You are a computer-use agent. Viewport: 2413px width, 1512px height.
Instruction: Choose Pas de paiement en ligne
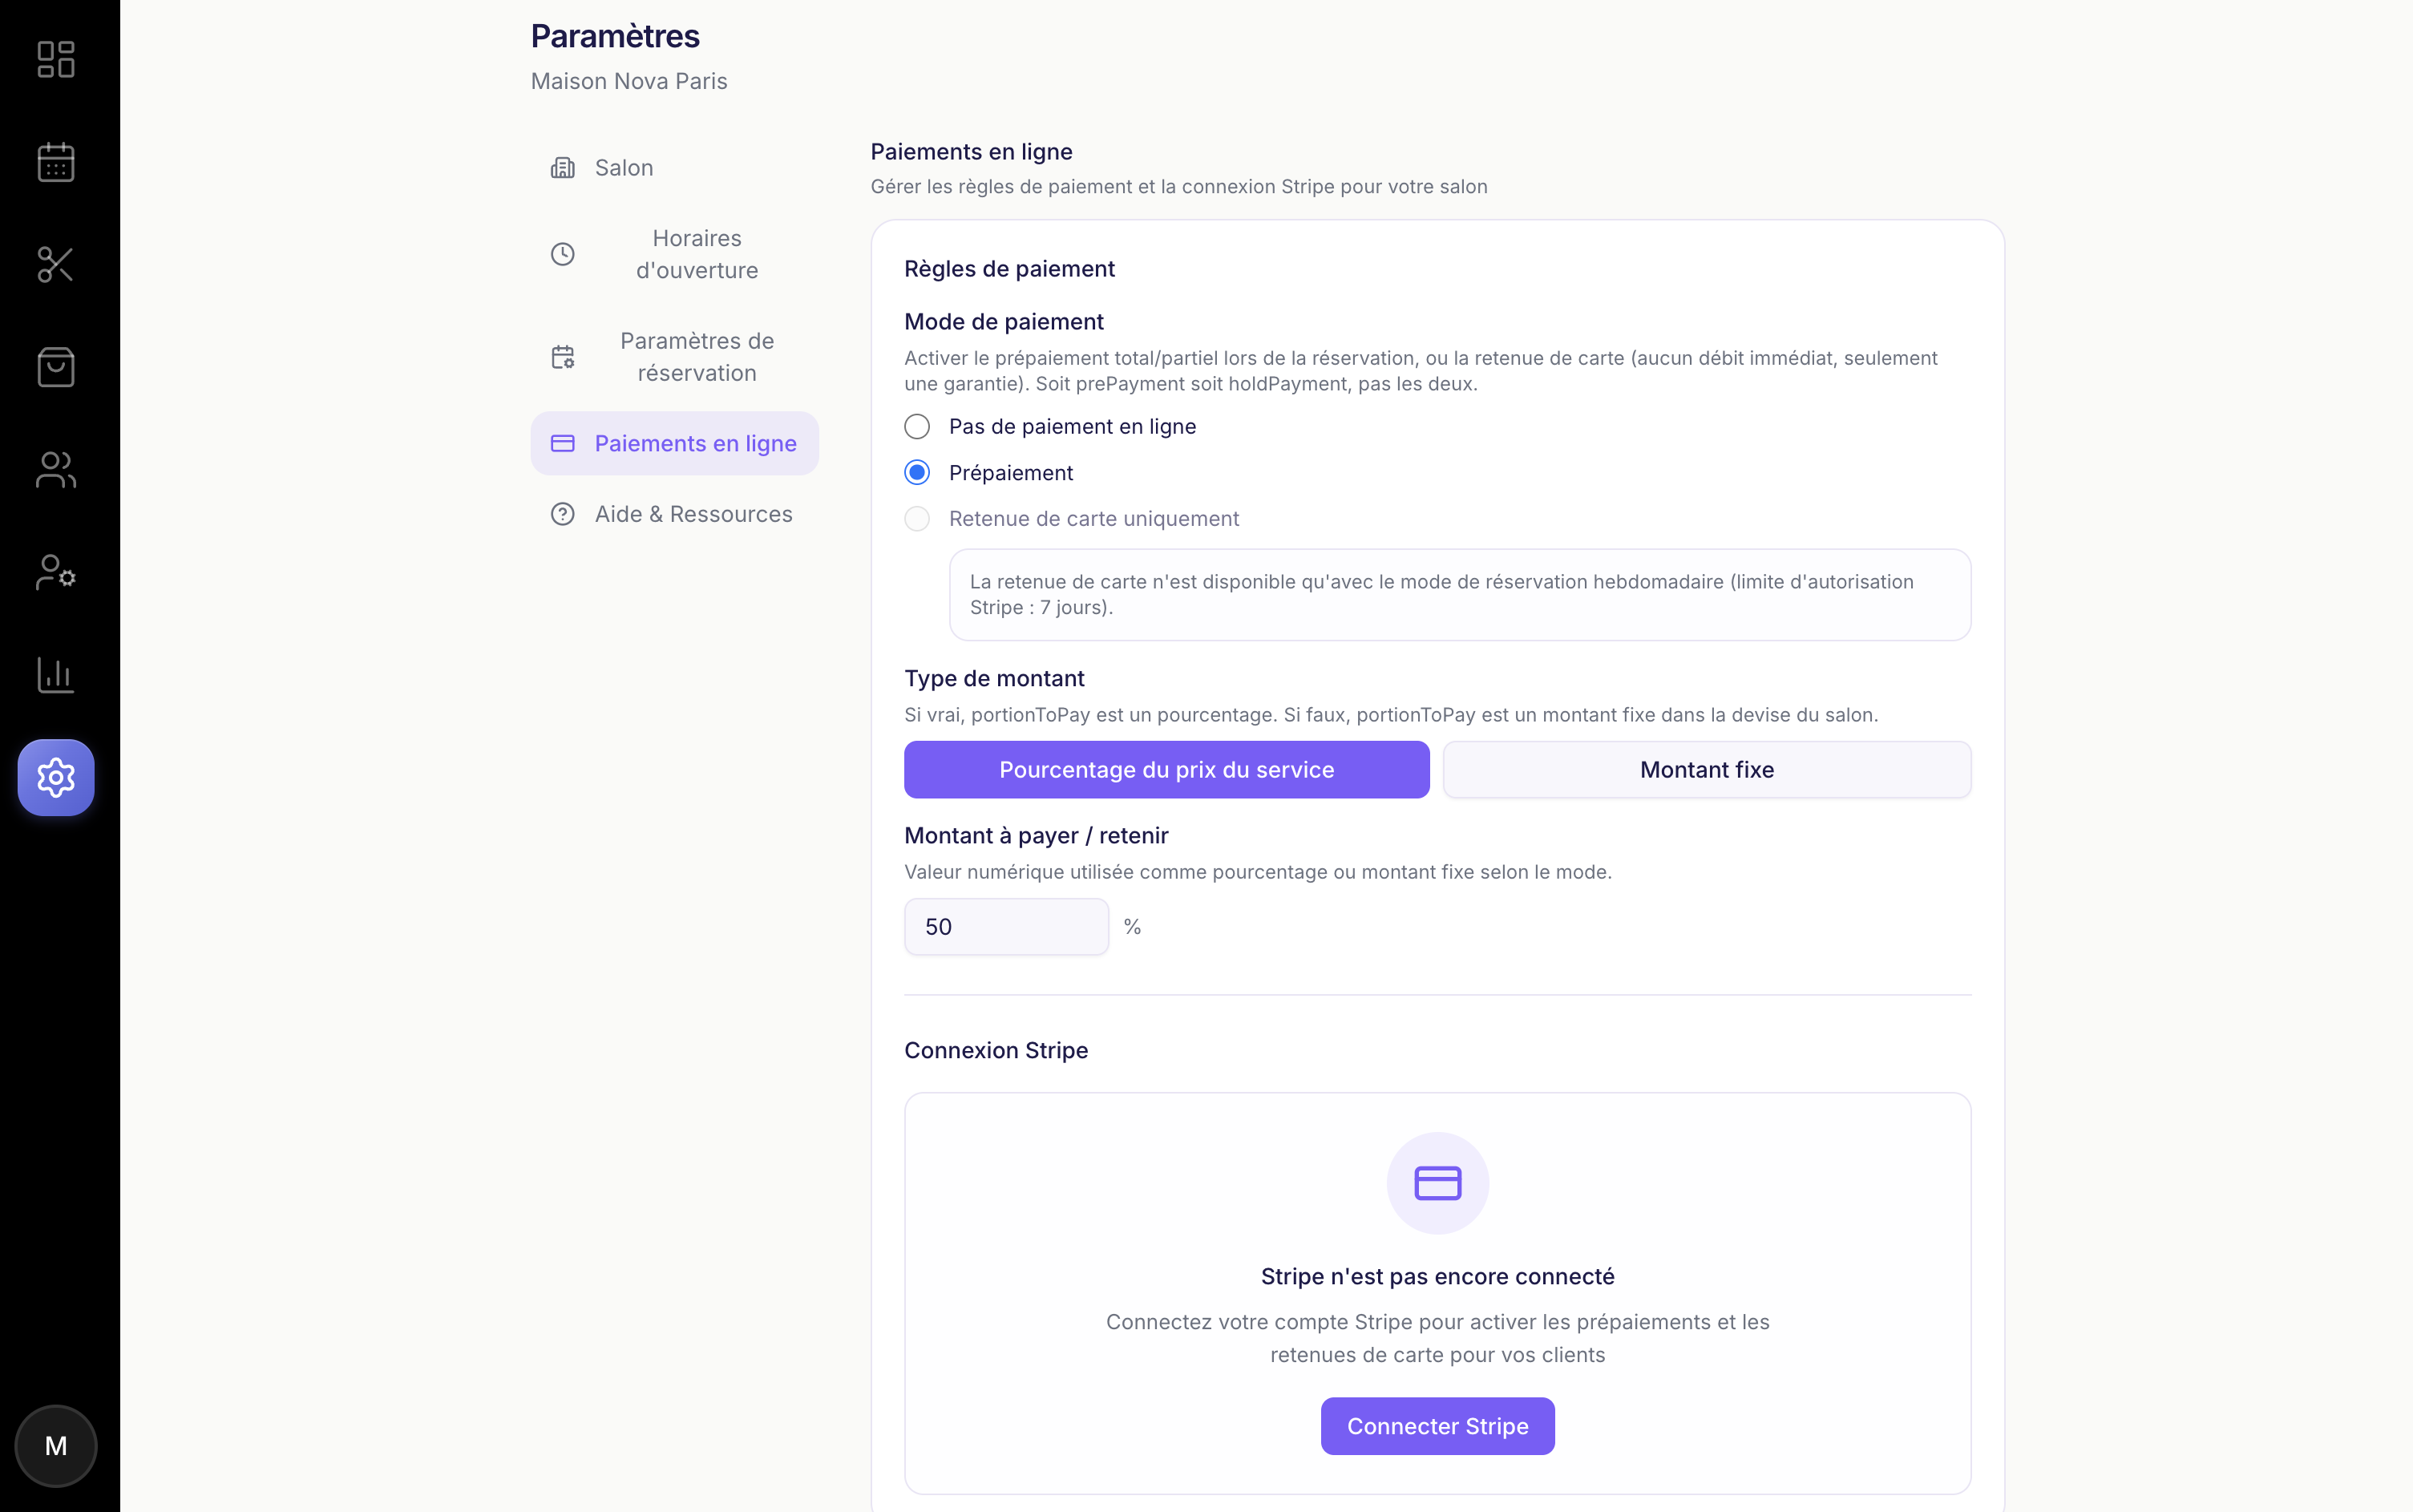click(917, 426)
